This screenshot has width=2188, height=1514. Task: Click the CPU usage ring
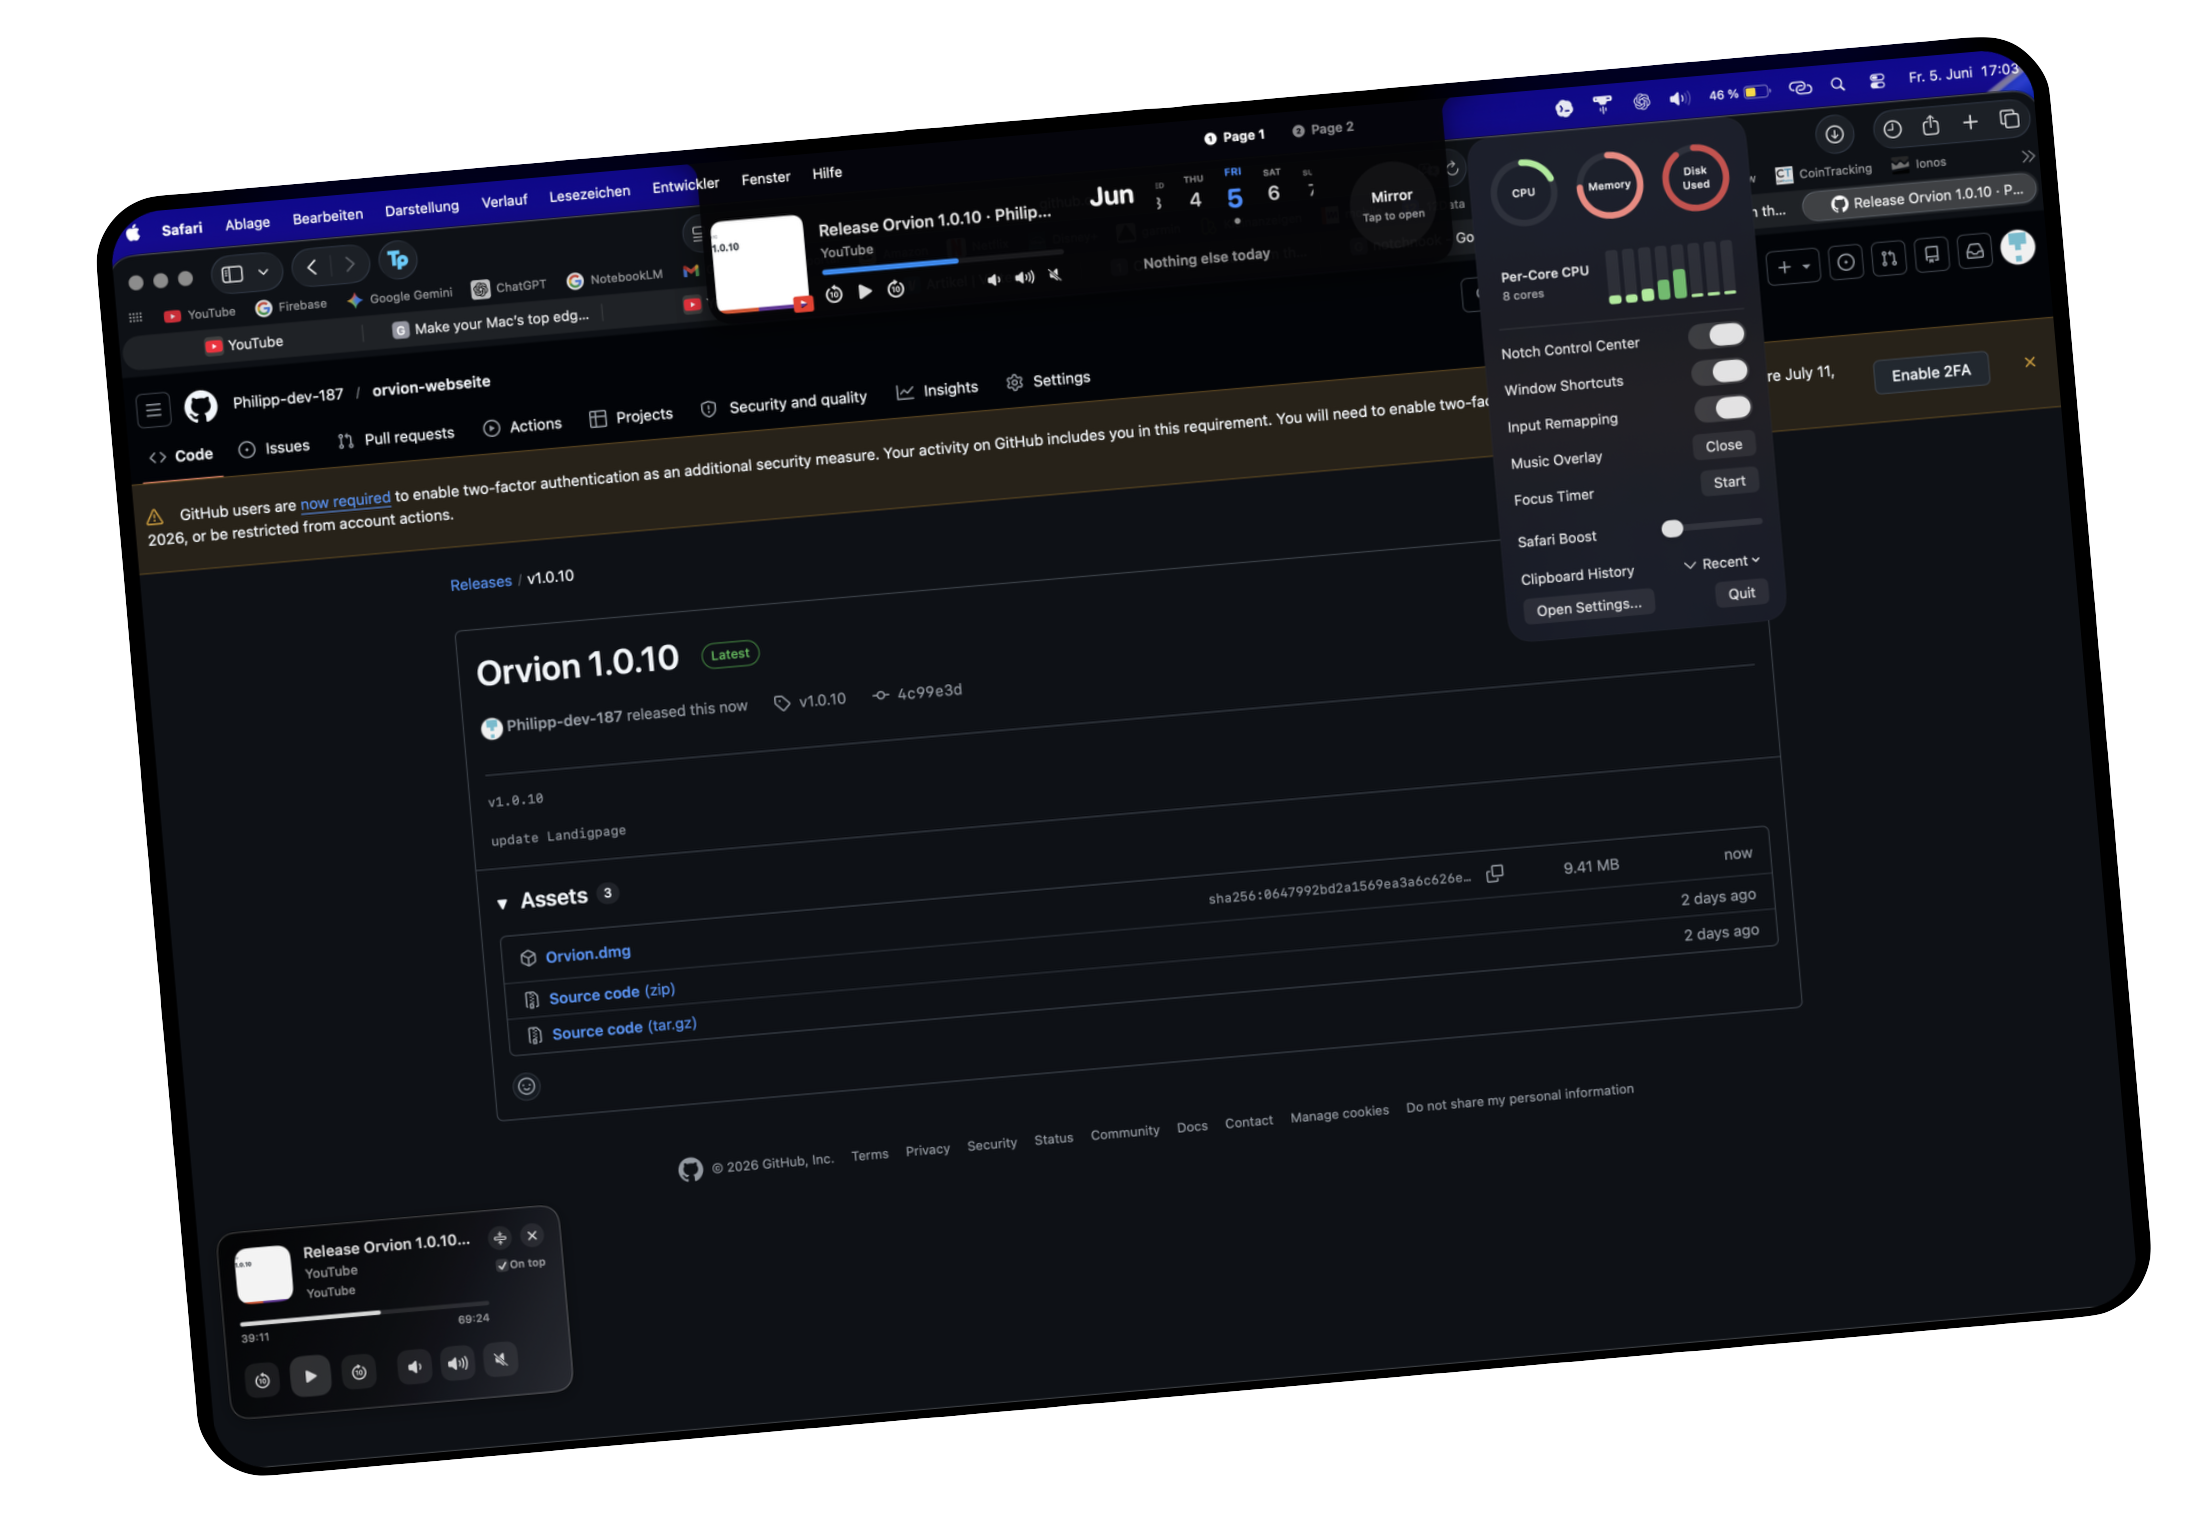tap(1523, 192)
